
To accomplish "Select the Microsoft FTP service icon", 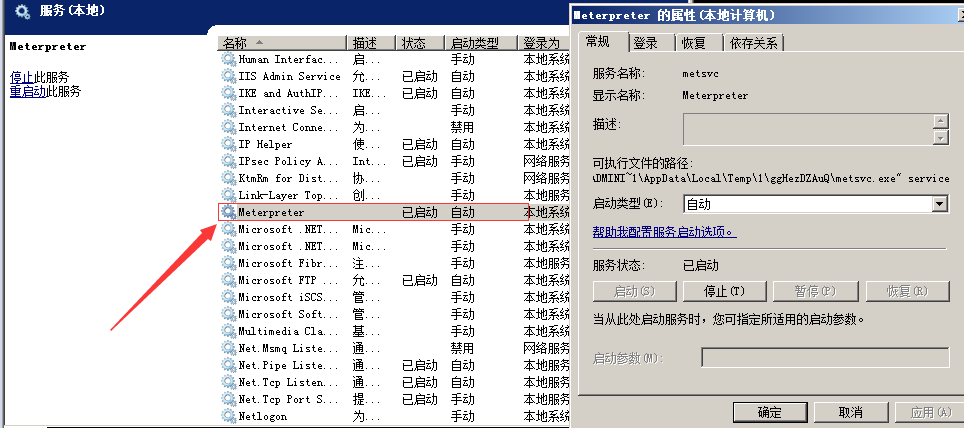I will pyautogui.click(x=229, y=280).
